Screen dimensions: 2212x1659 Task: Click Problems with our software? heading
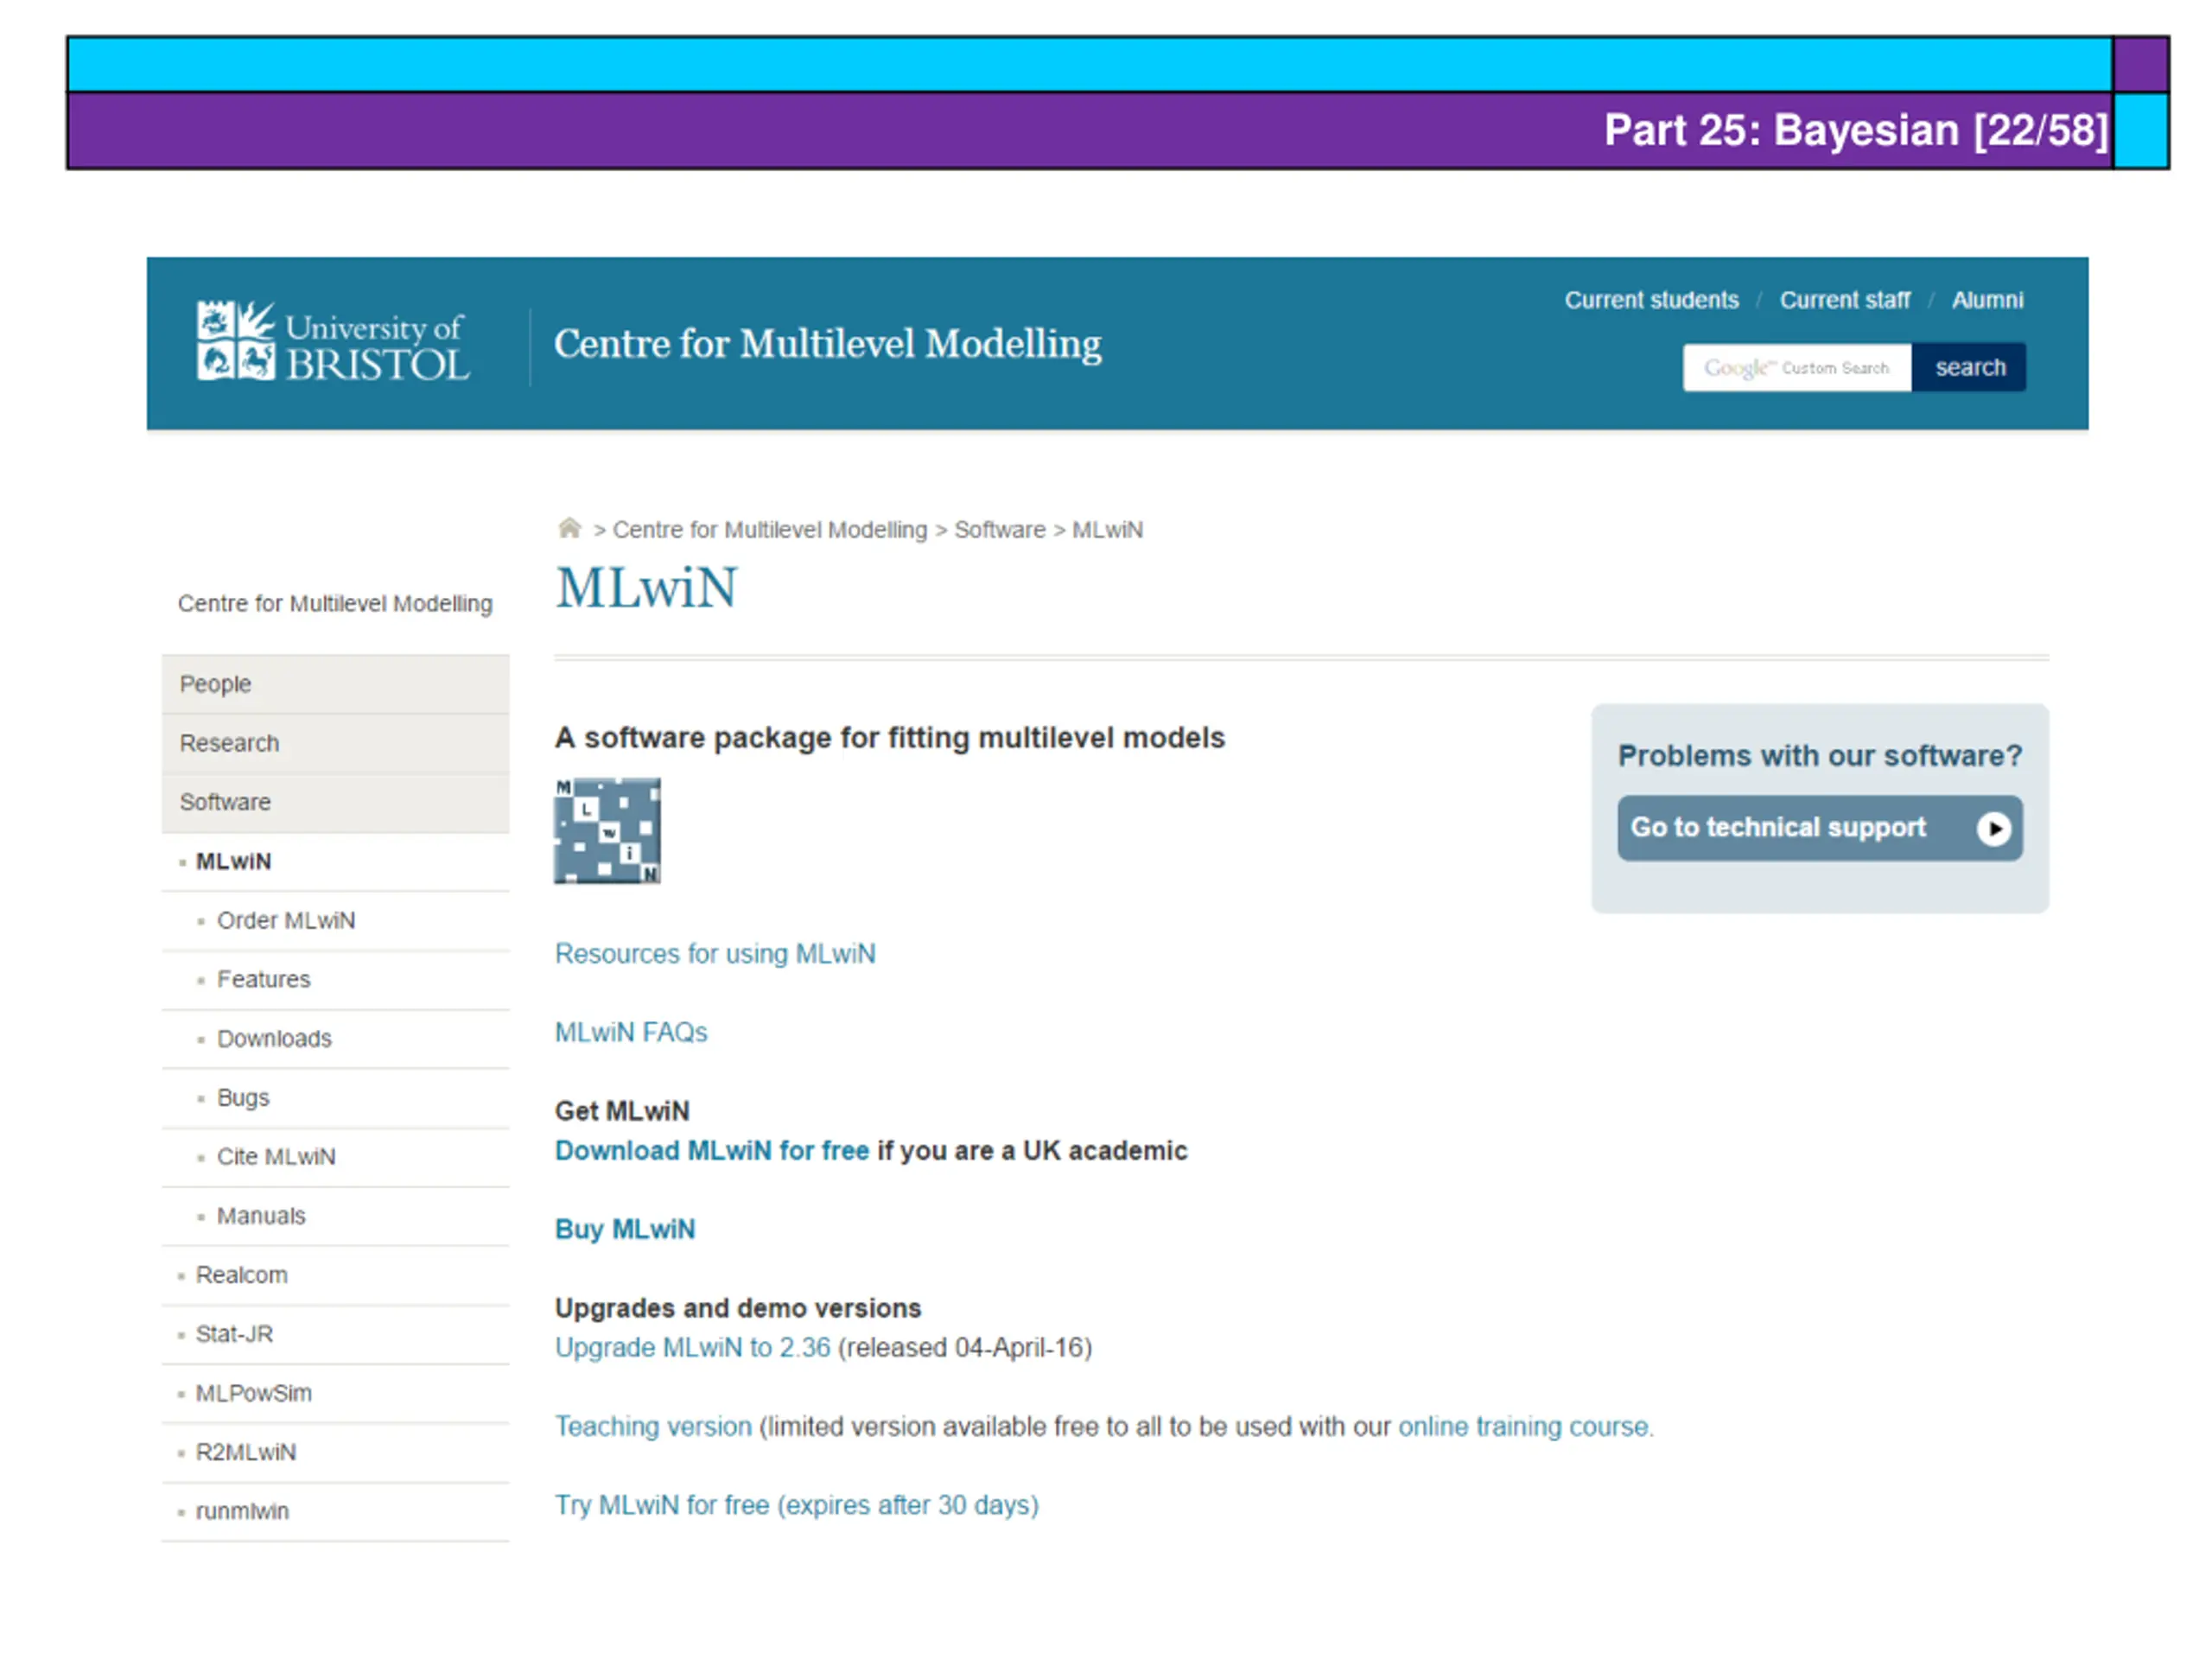click(1820, 755)
